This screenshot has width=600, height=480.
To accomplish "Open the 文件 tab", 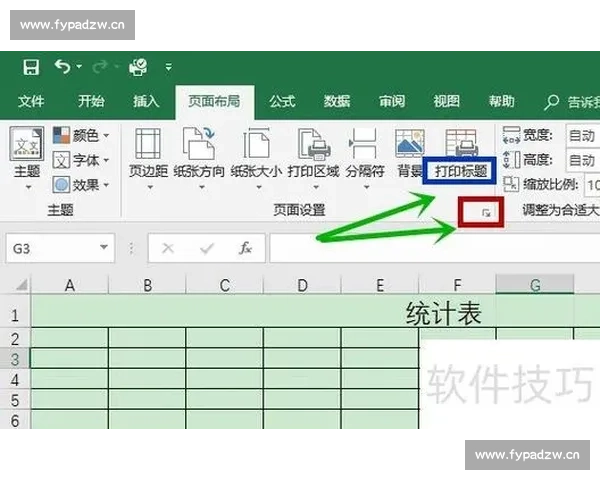I will click(31, 101).
